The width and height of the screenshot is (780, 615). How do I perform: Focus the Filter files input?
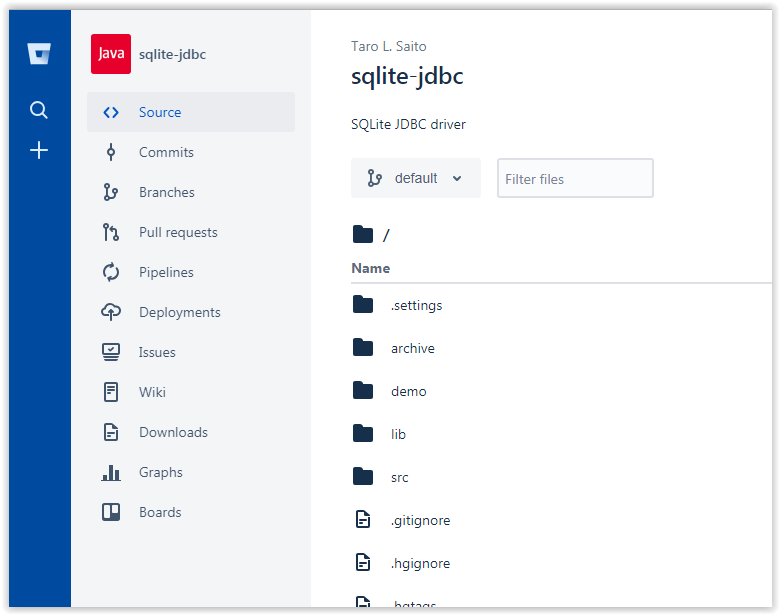pos(575,178)
